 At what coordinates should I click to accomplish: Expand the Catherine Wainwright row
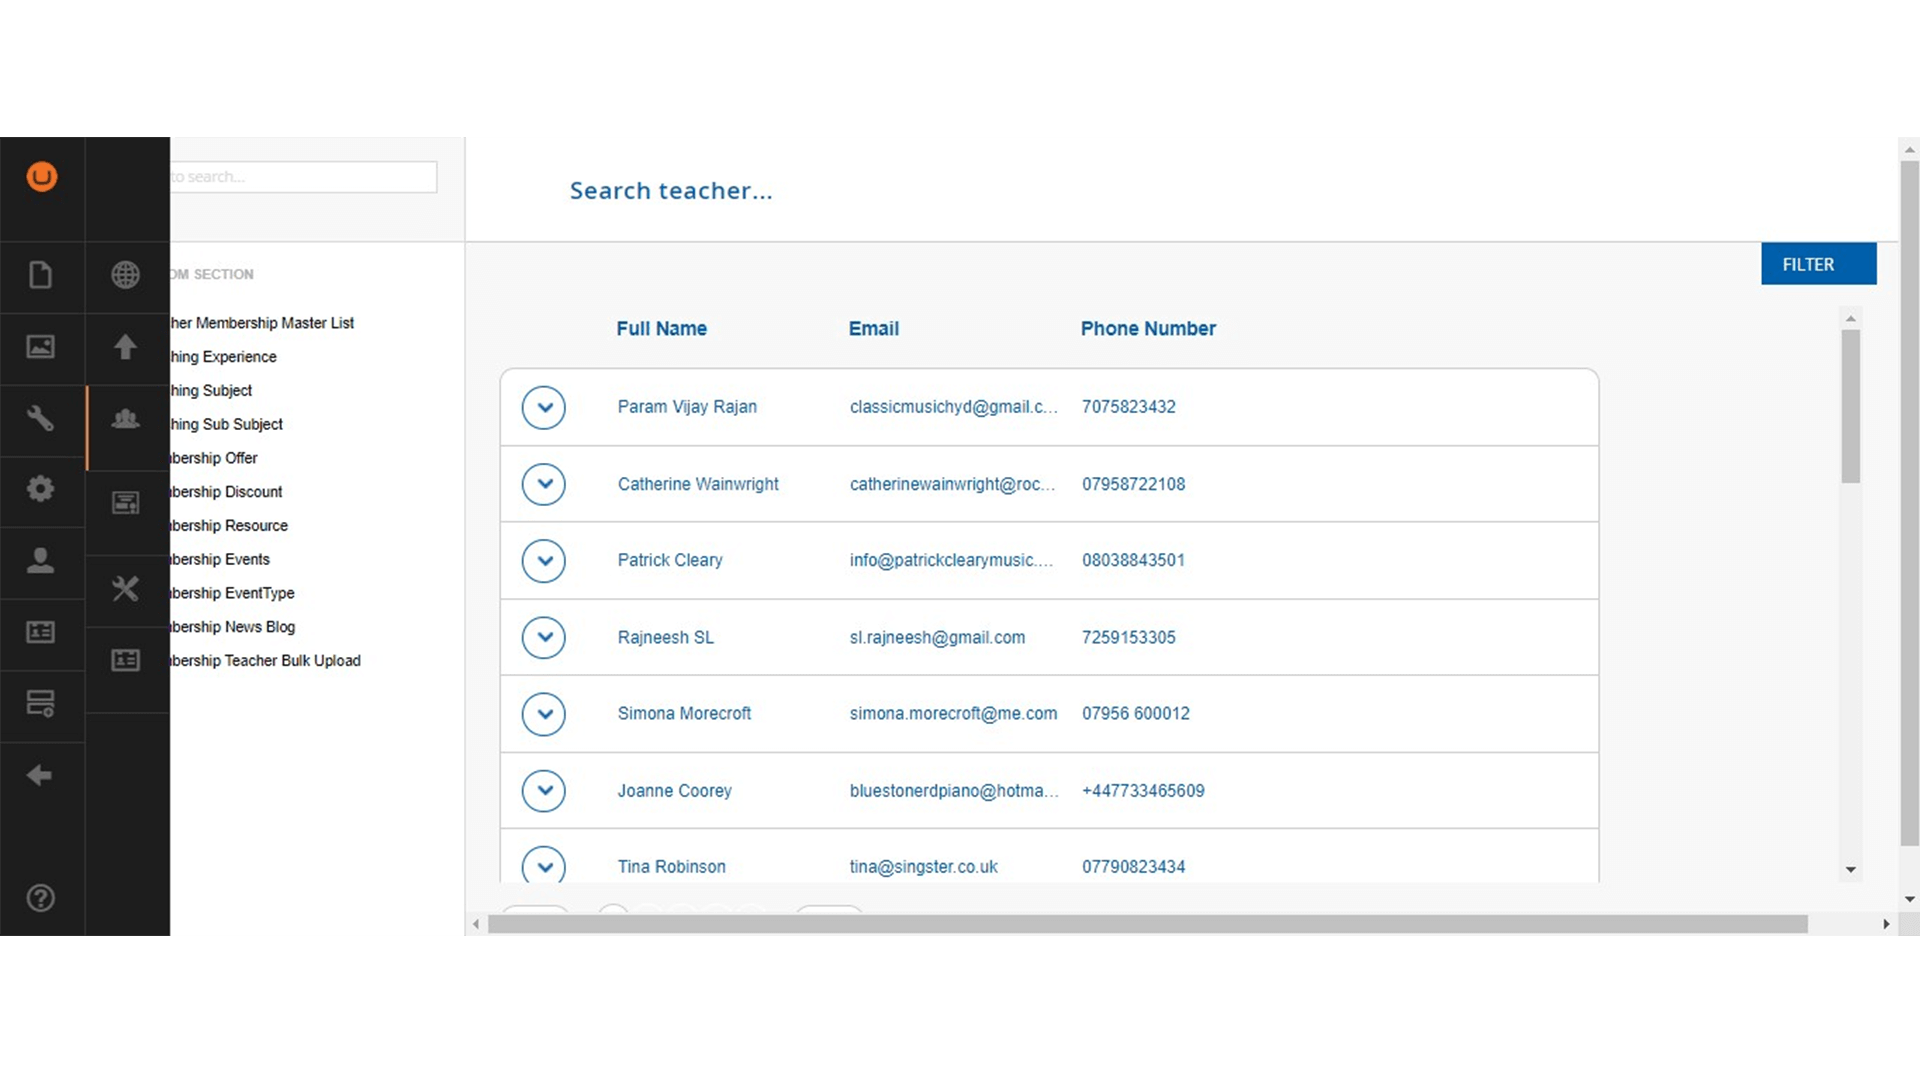pos(544,485)
